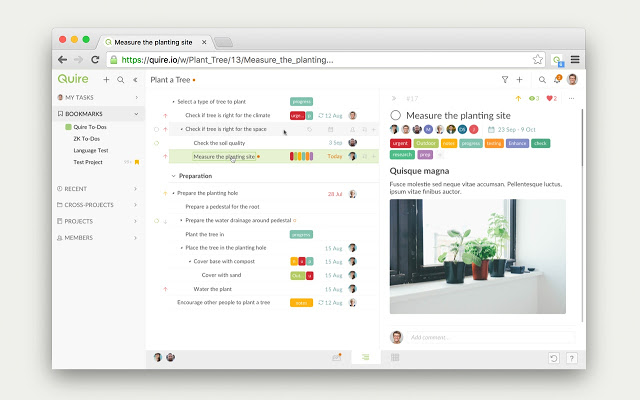Collapse the Bookmarks sidebar section

pos(135,113)
